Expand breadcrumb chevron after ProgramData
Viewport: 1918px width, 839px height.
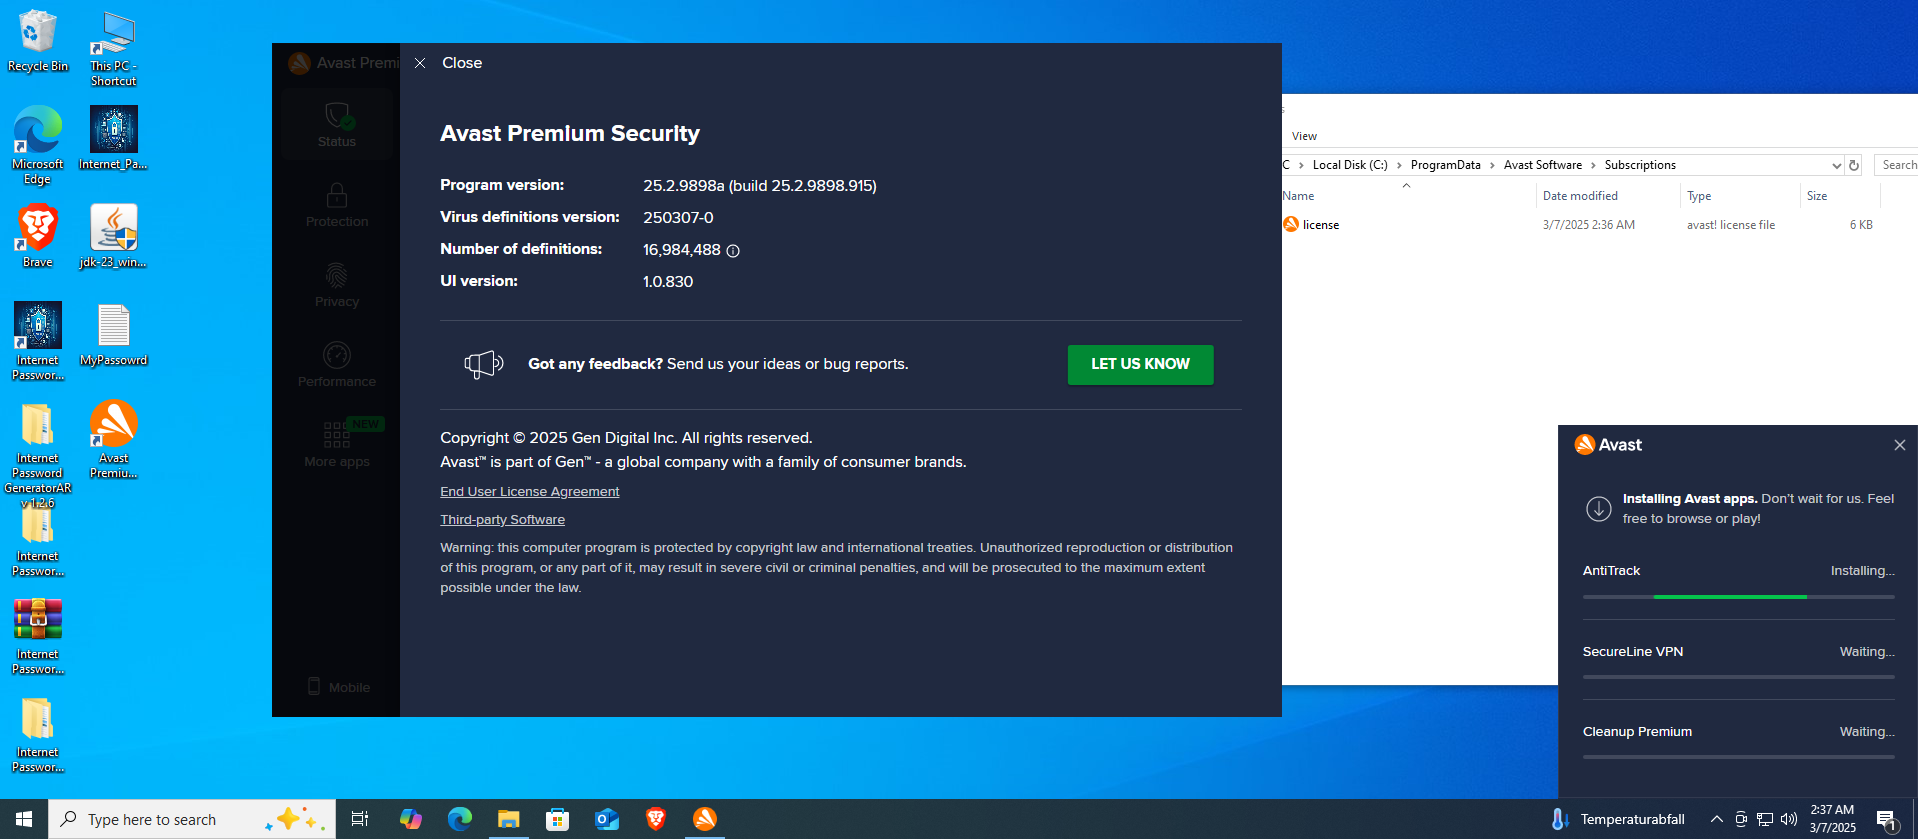tap(1492, 165)
